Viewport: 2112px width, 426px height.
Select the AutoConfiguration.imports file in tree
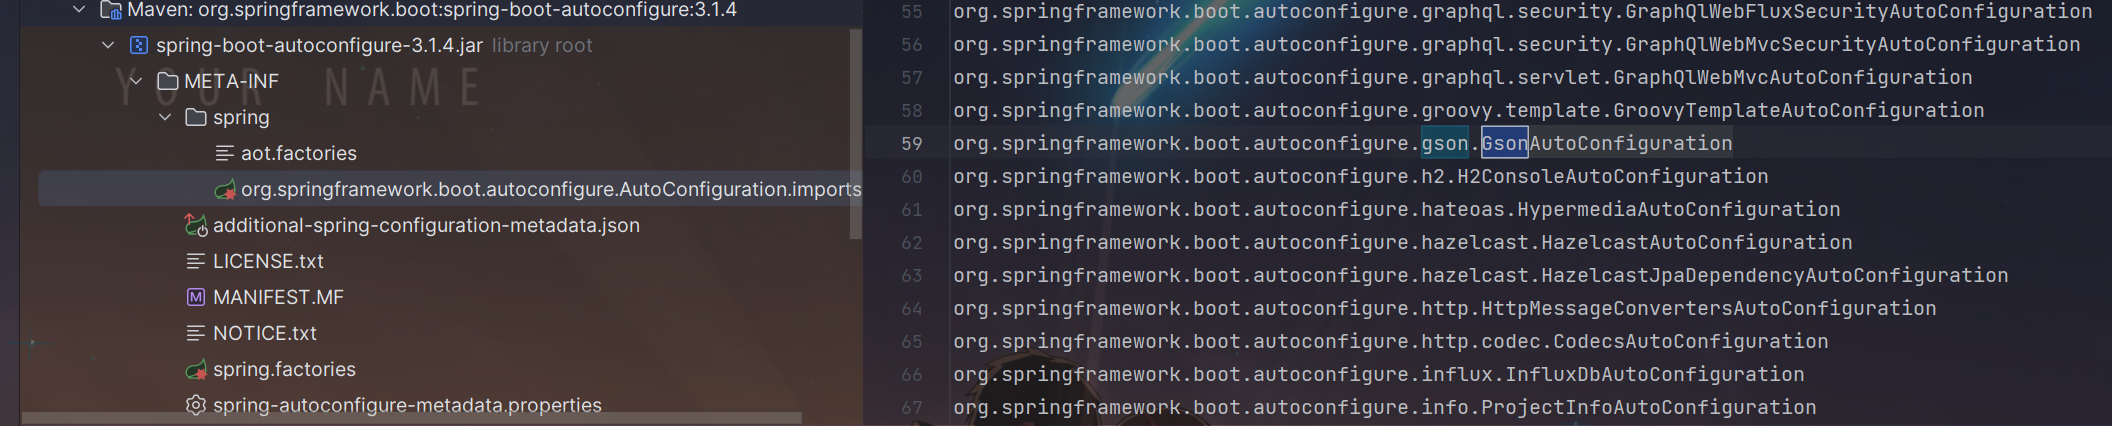(550, 190)
